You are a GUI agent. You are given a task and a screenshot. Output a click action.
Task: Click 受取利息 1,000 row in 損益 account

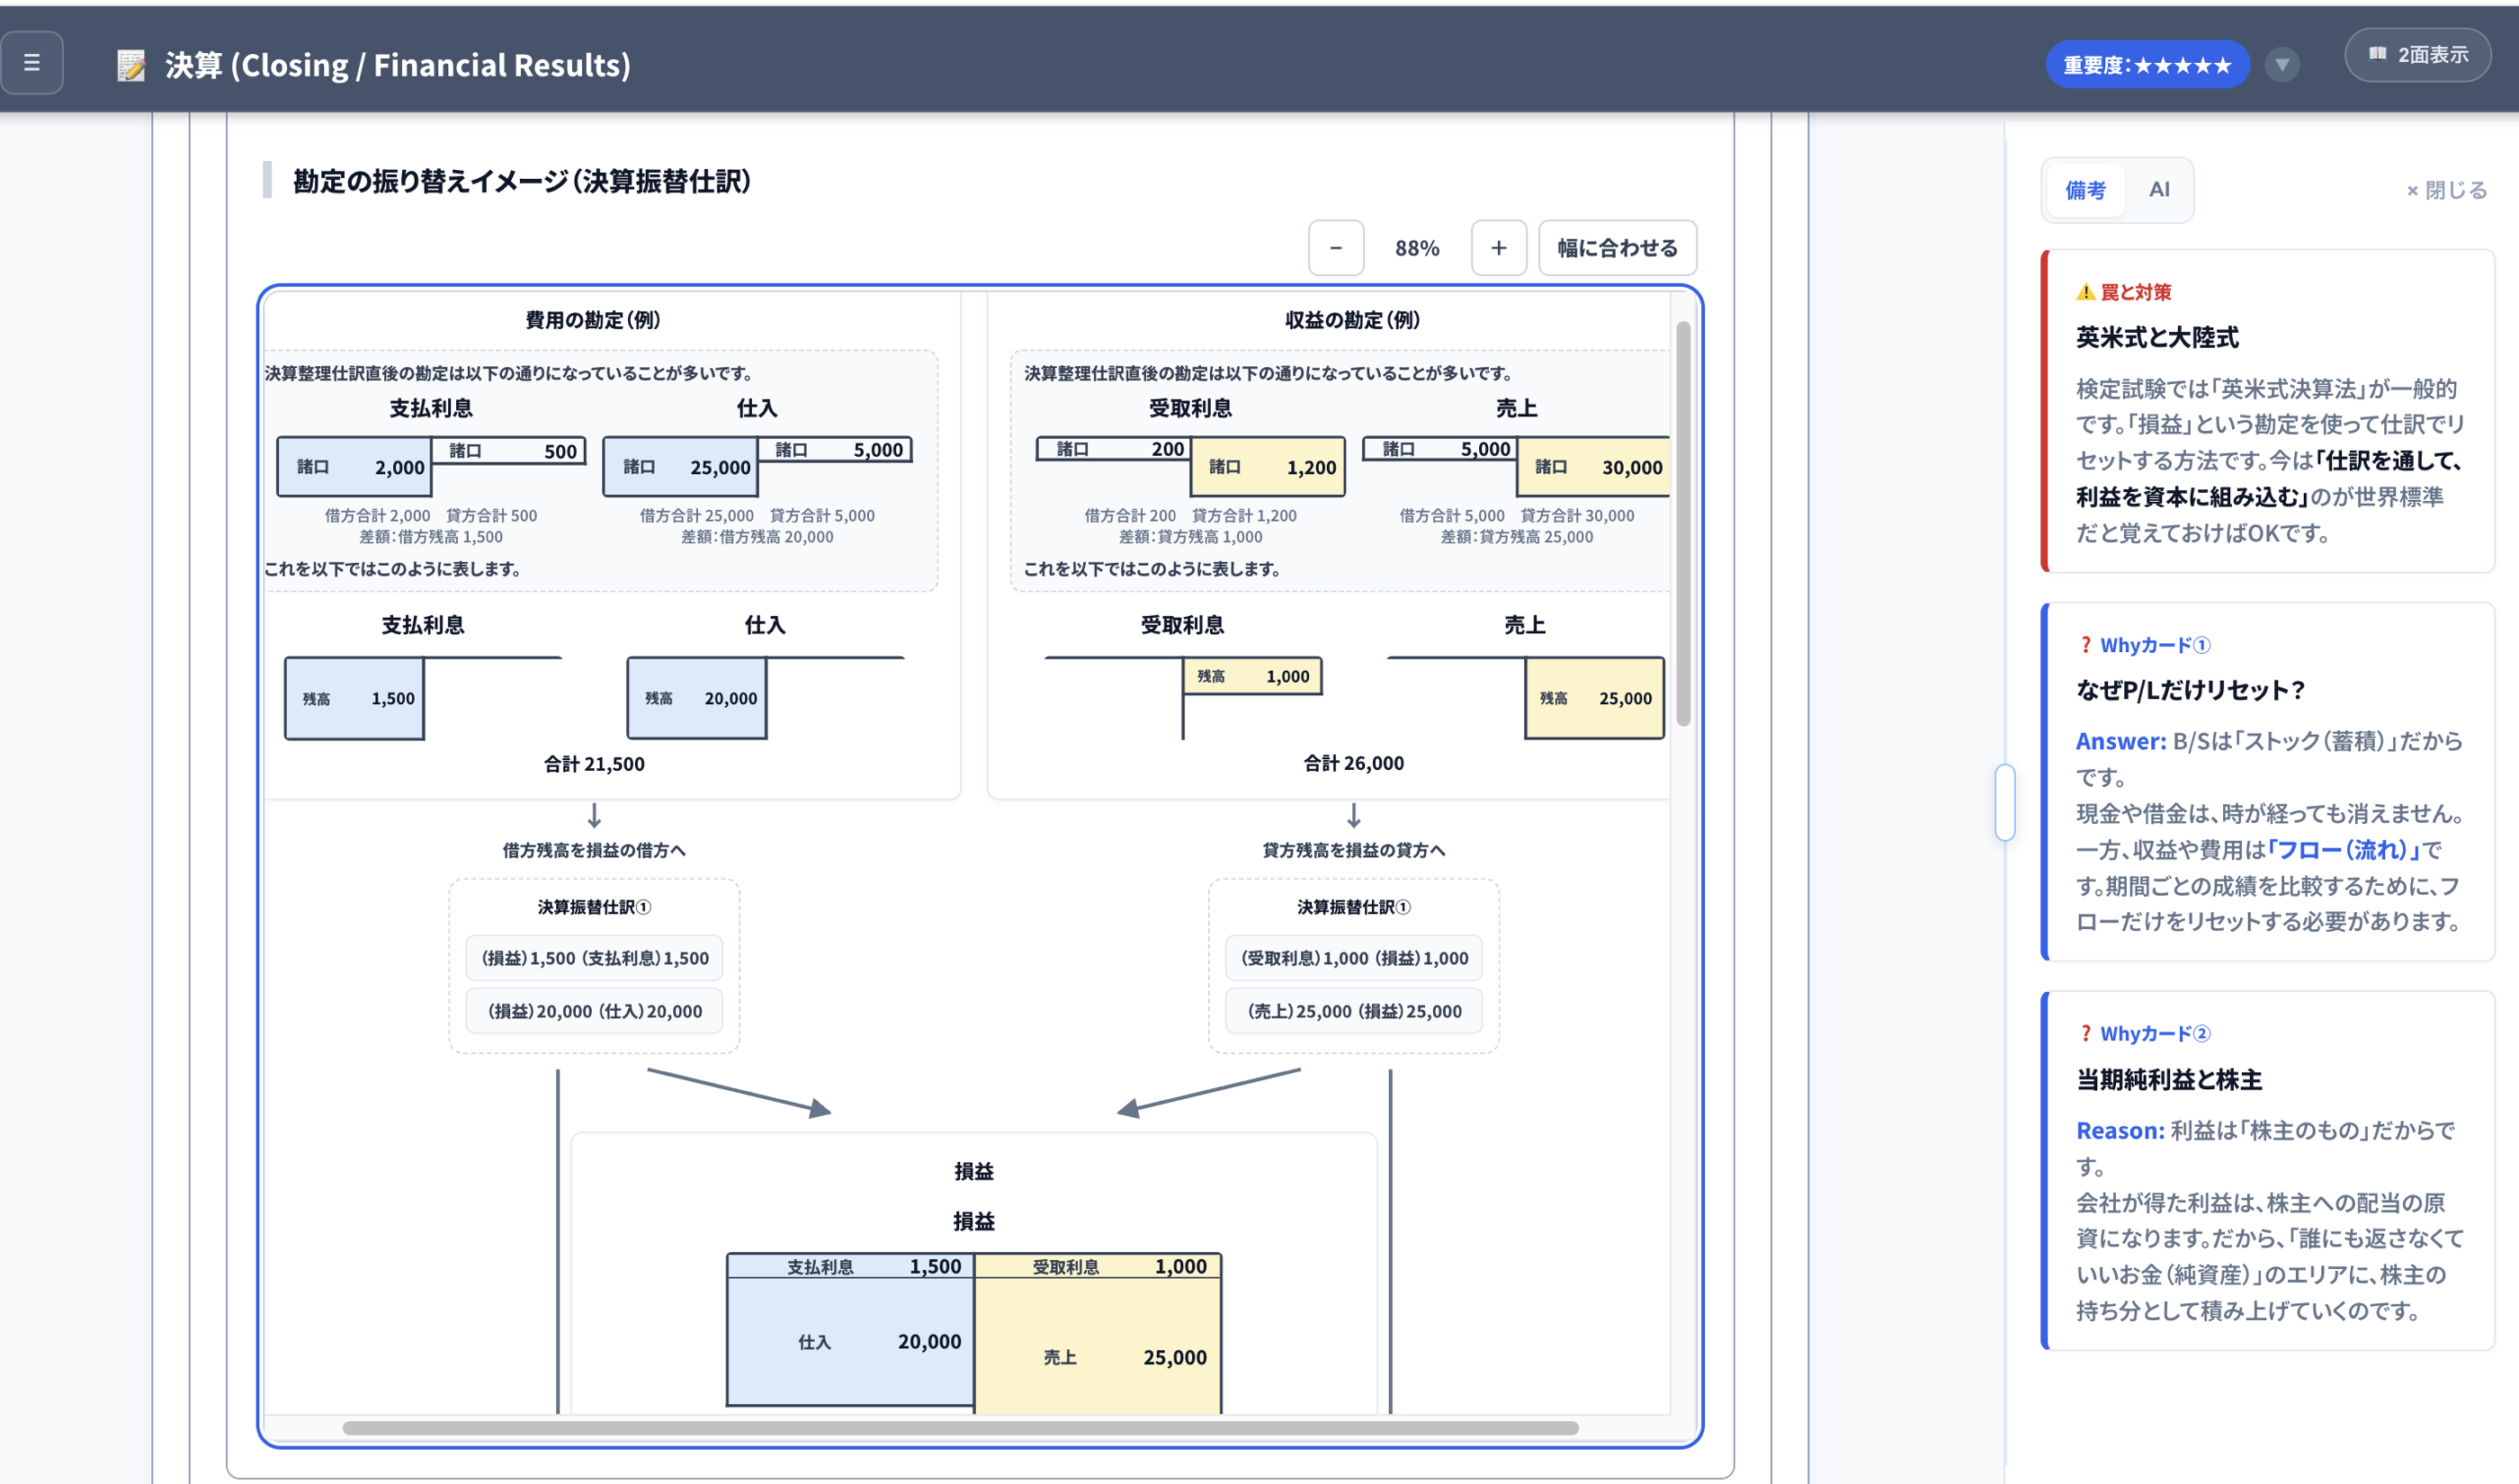pyautogui.click(x=1097, y=1266)
